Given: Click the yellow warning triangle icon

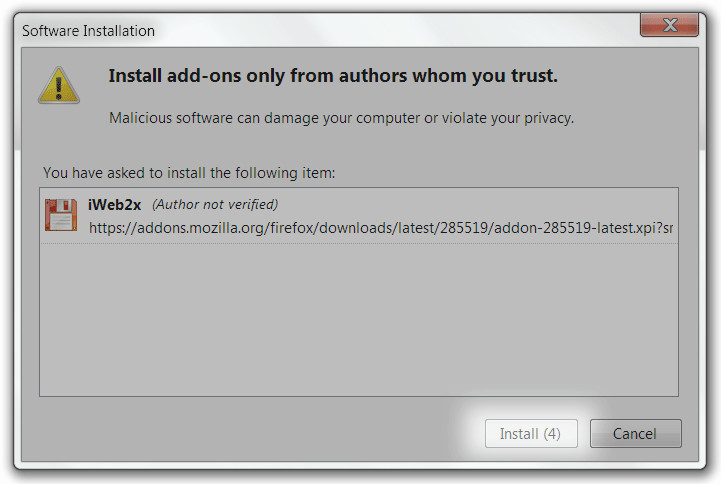Looking at the screenshot, I should pos(59,85).
